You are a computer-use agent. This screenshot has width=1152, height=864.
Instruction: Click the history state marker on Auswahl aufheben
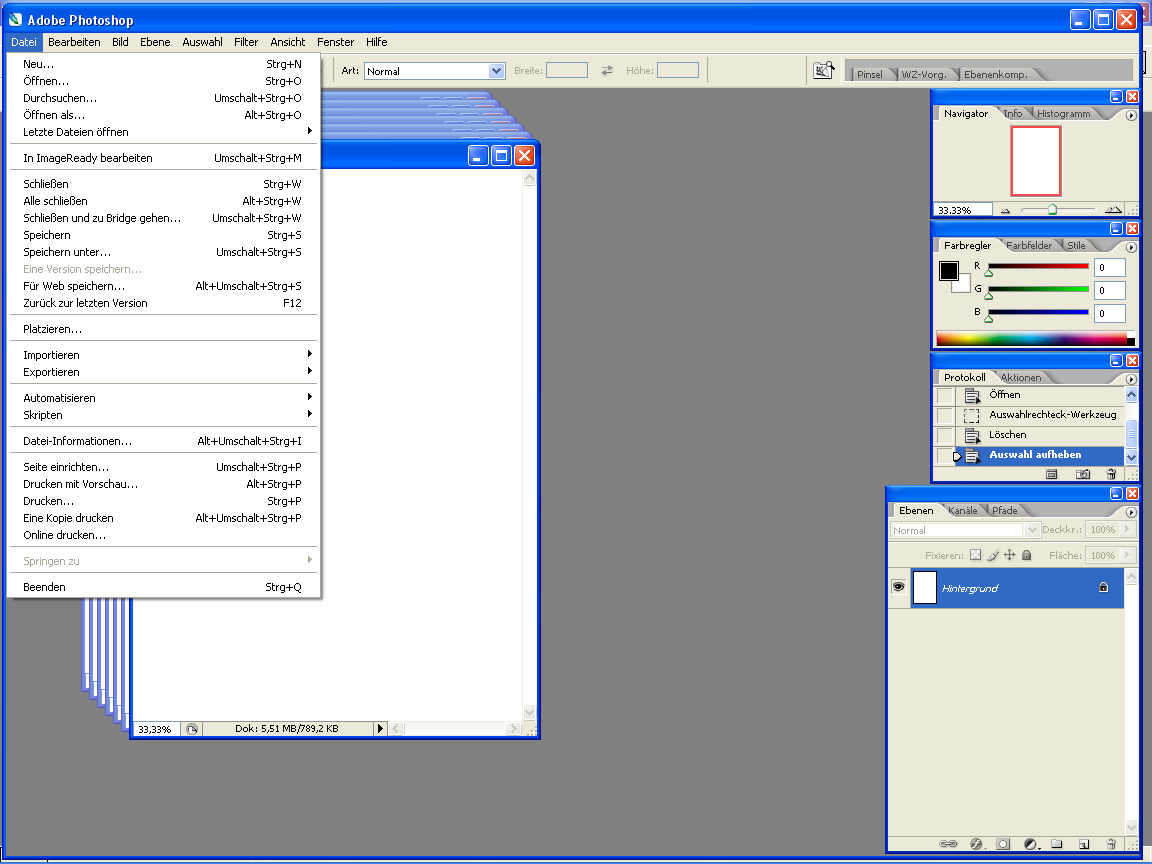click(957, 456)
